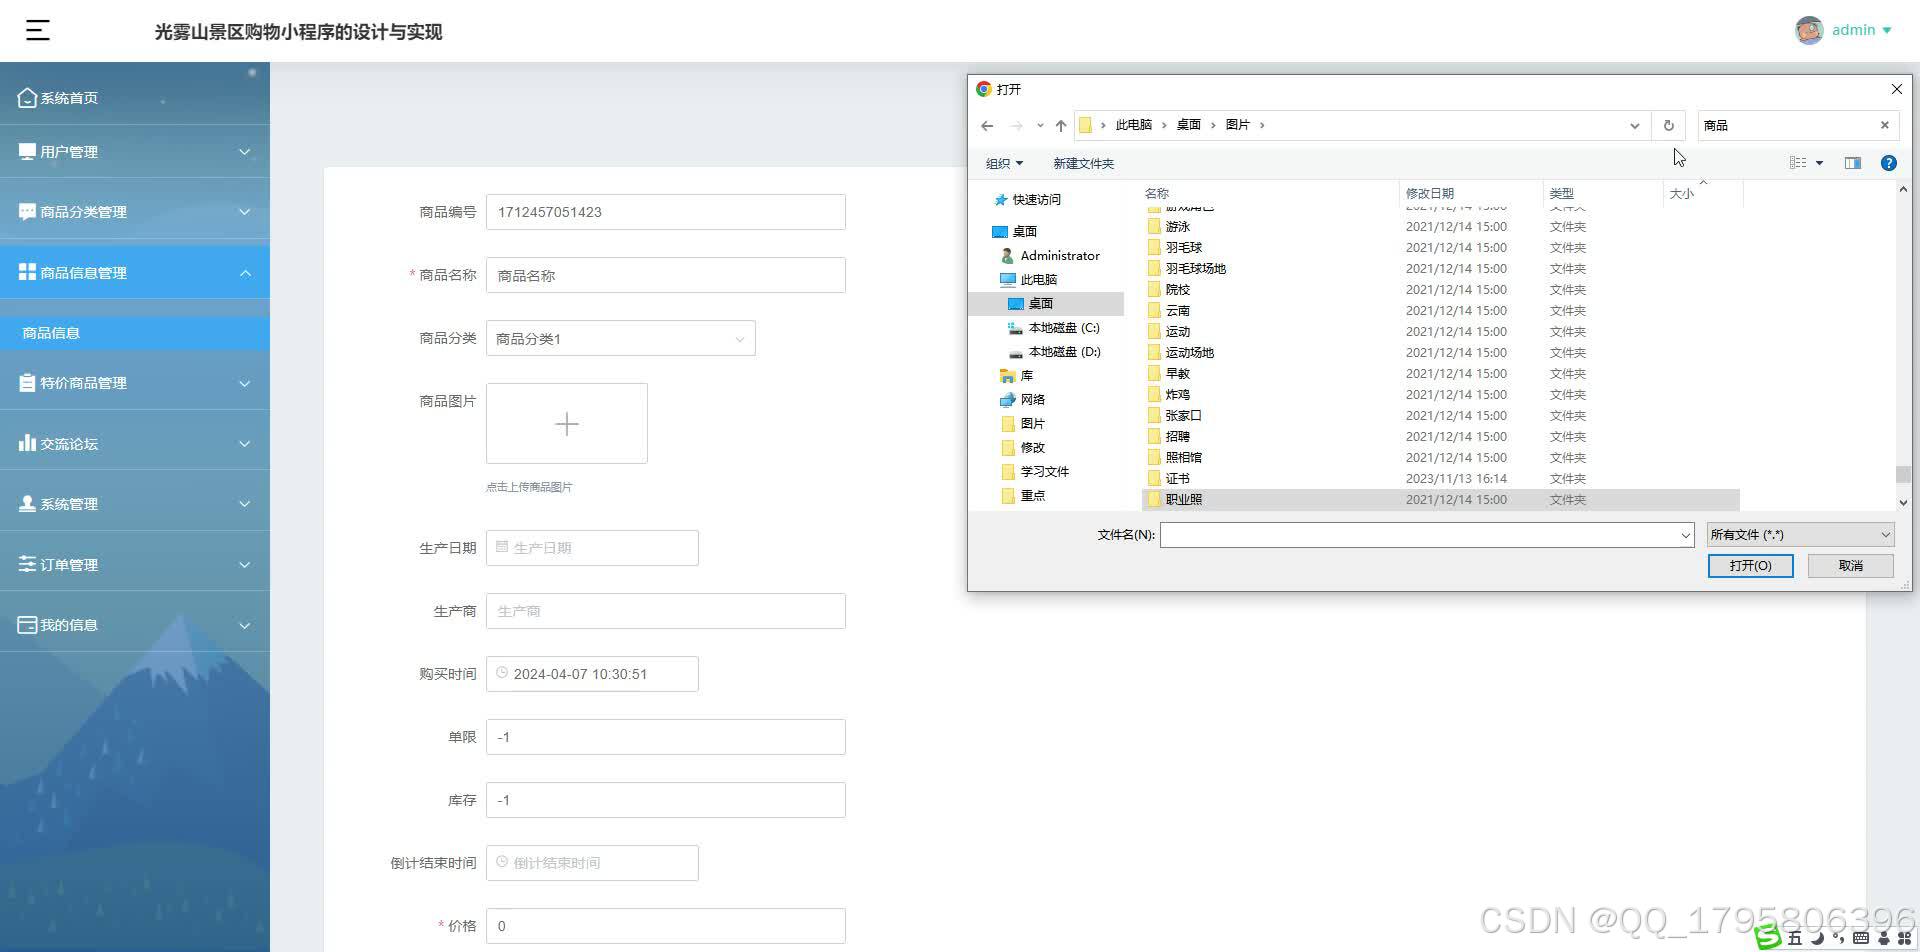Toggle the preview pane icon
1920x952 pixels.
coord(1853,163)
